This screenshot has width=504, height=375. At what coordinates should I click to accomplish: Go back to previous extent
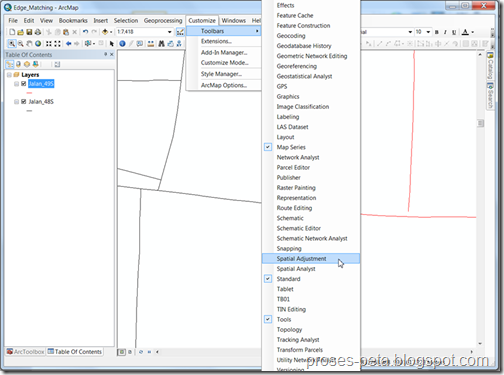[68, 44]
